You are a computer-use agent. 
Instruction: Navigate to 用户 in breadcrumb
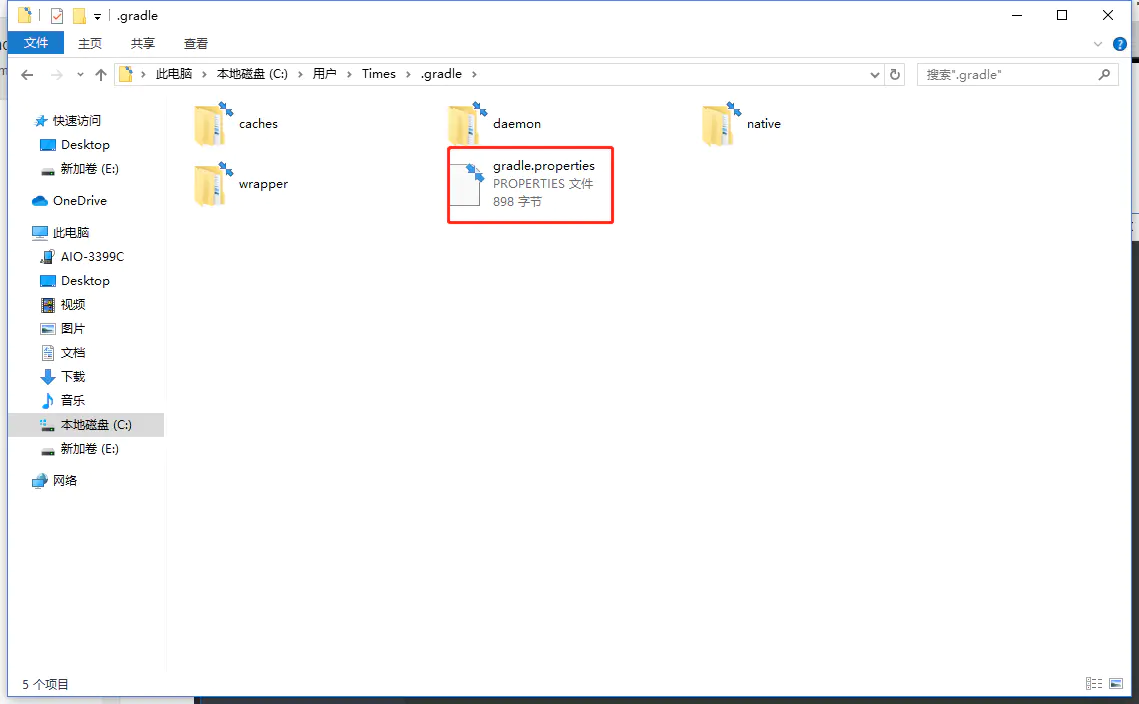tap(325, 74)
